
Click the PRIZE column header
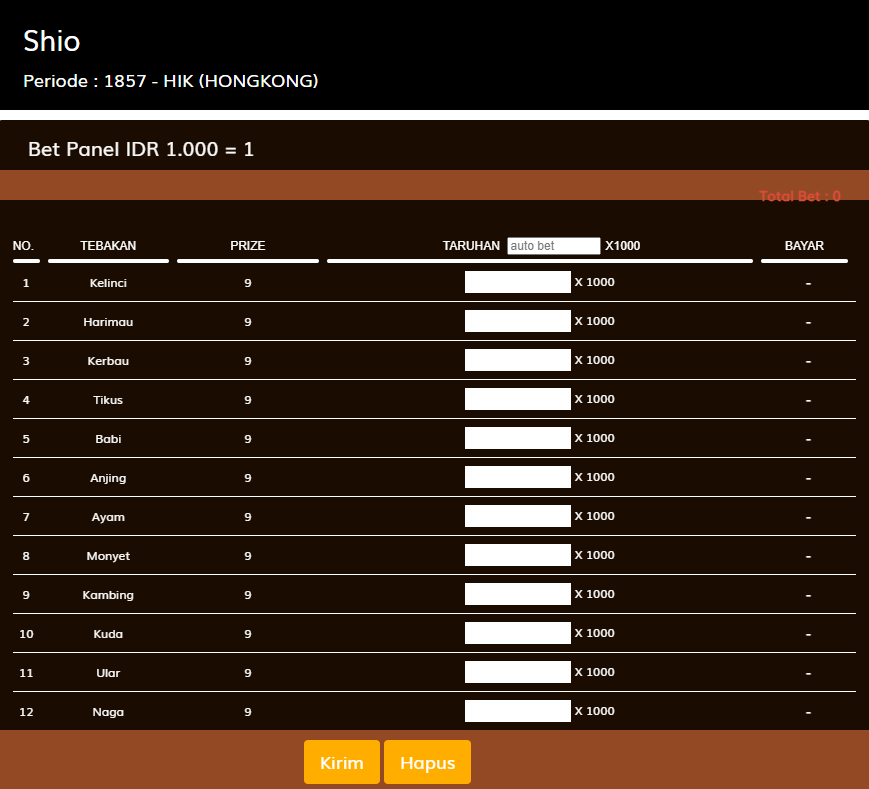click(x=247, y=246)
